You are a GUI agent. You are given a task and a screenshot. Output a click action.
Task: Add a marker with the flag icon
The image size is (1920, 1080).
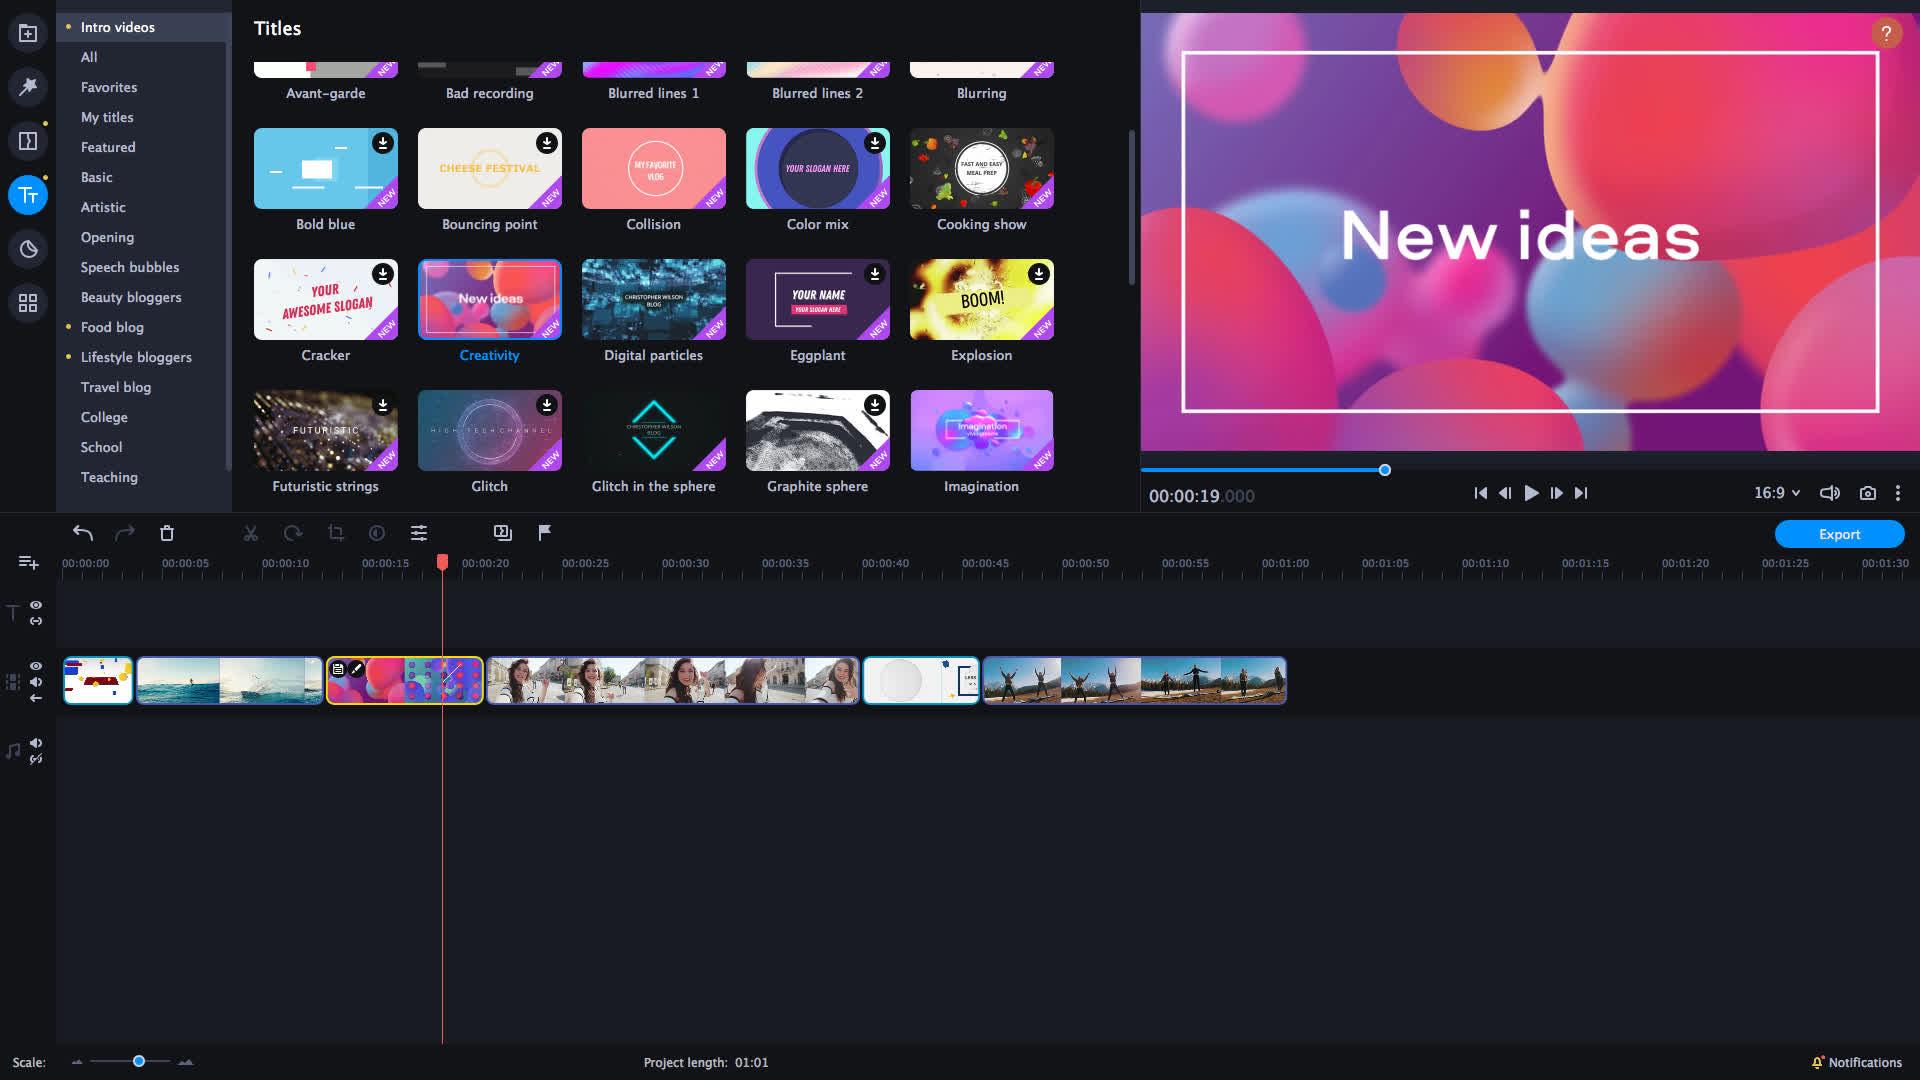(543, 532)
